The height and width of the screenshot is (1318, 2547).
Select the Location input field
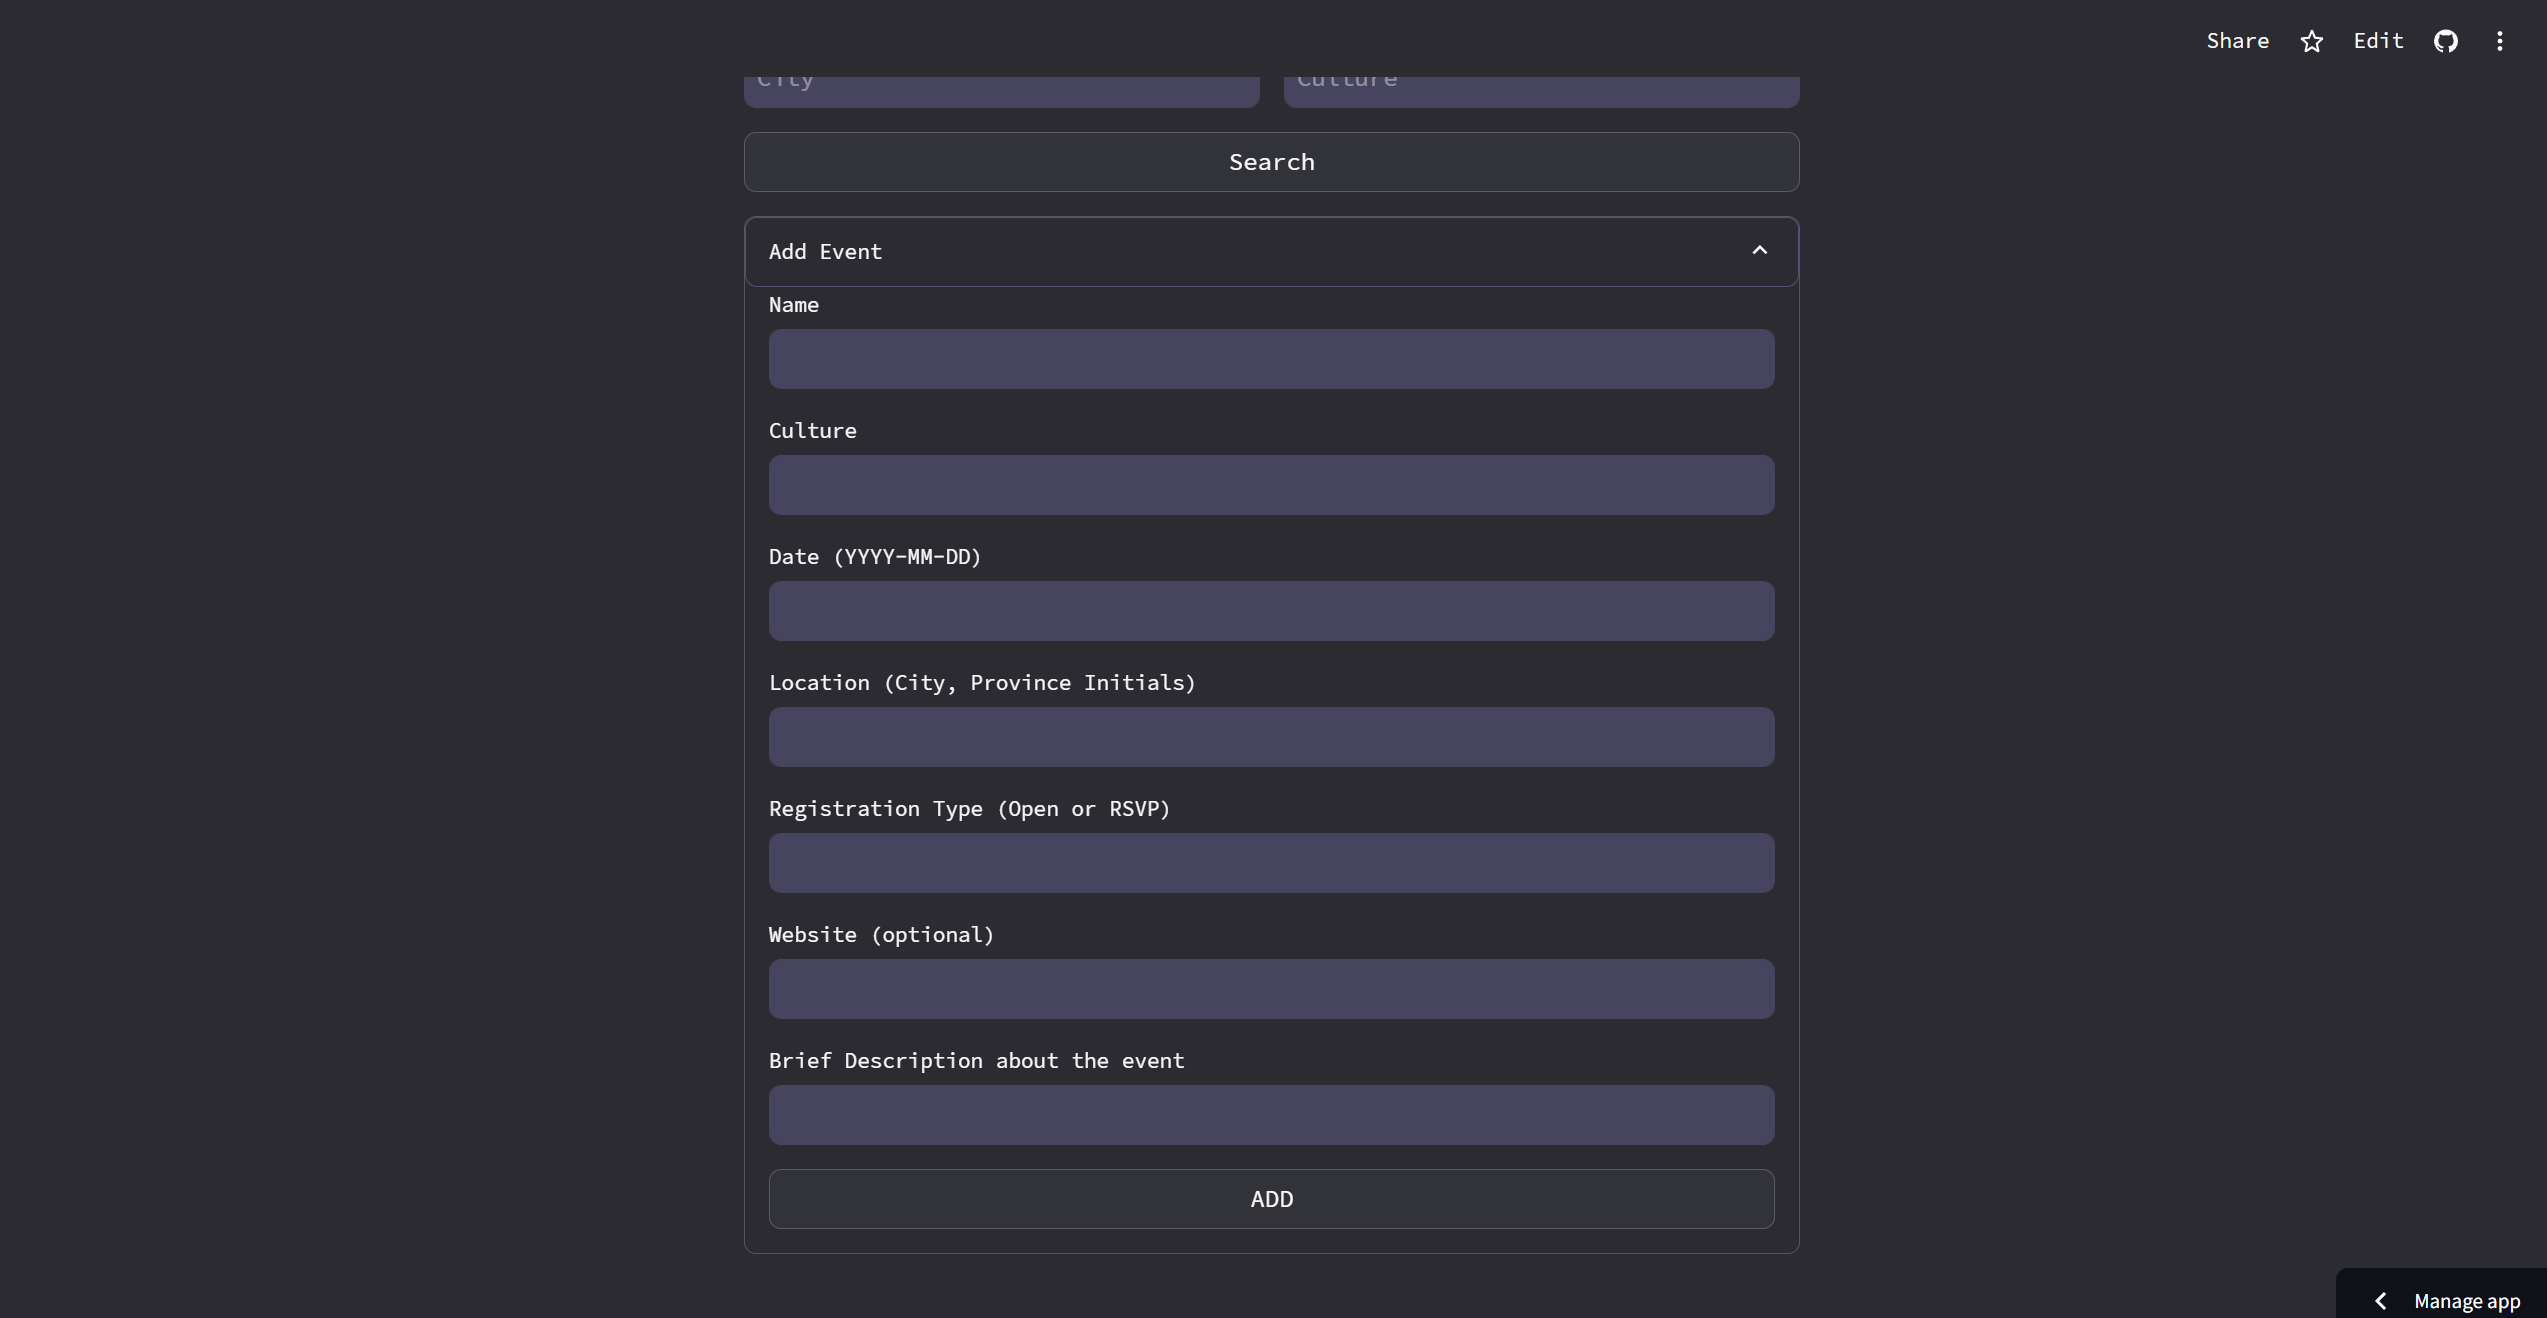pyautogui.click(x=1271, y=737)
